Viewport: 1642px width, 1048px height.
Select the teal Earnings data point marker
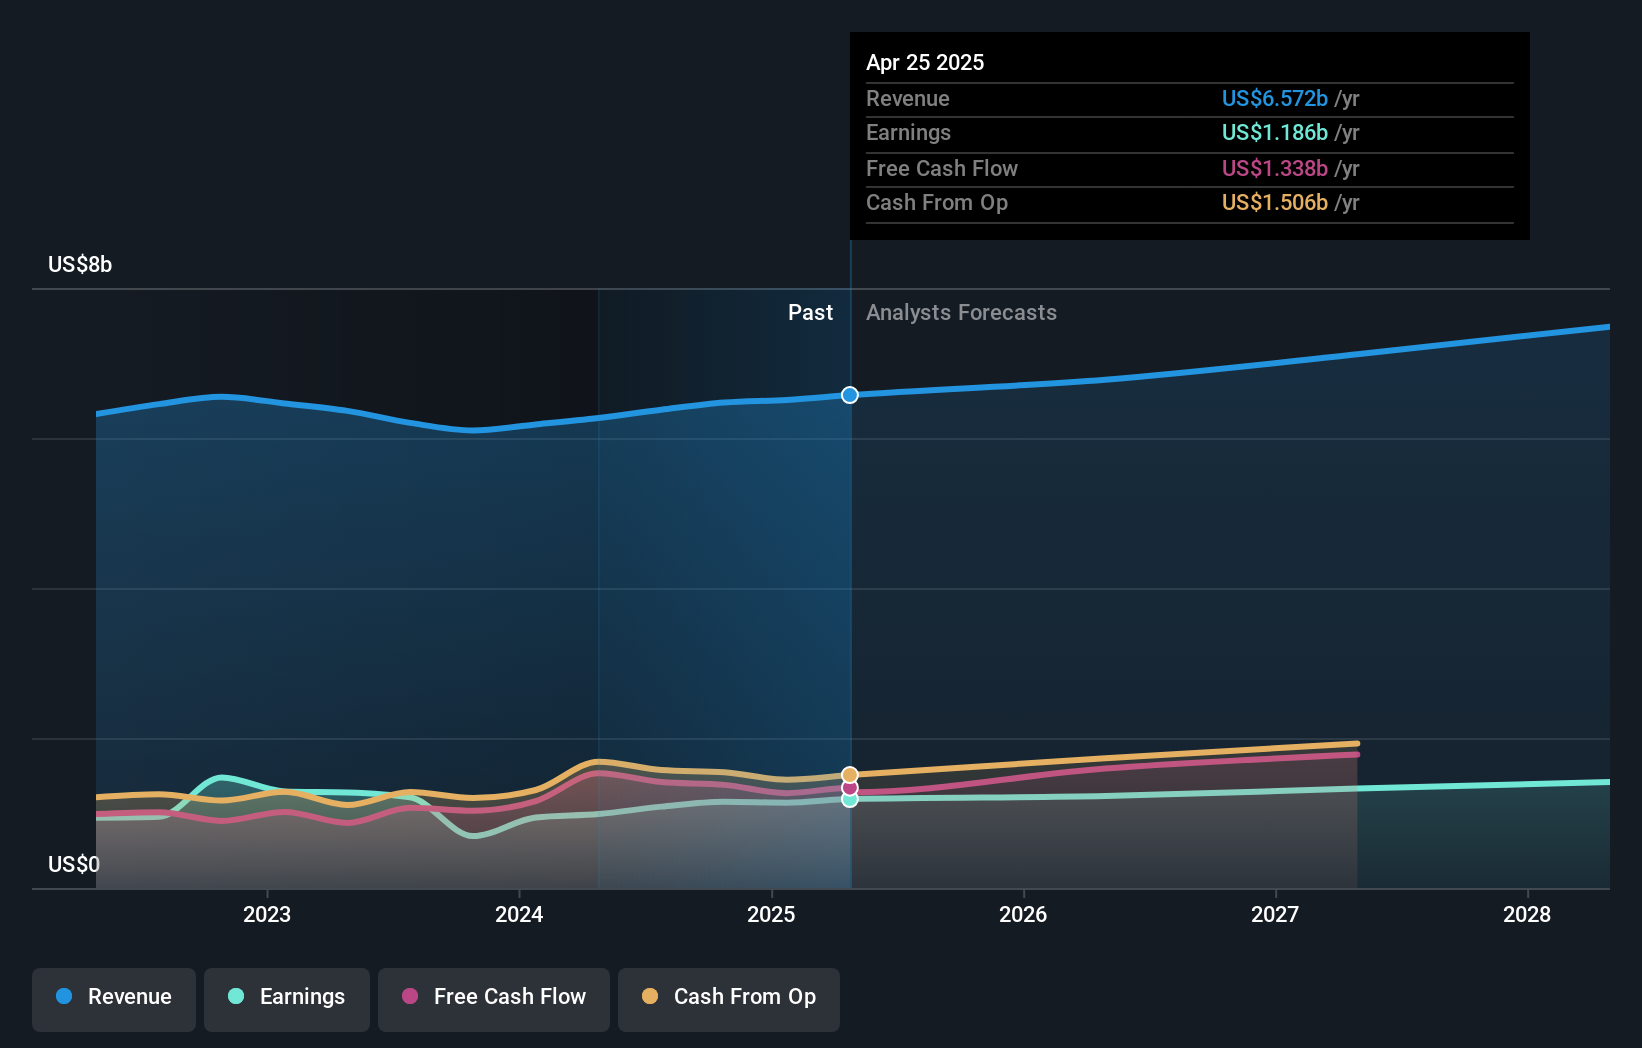coord(850,799)
